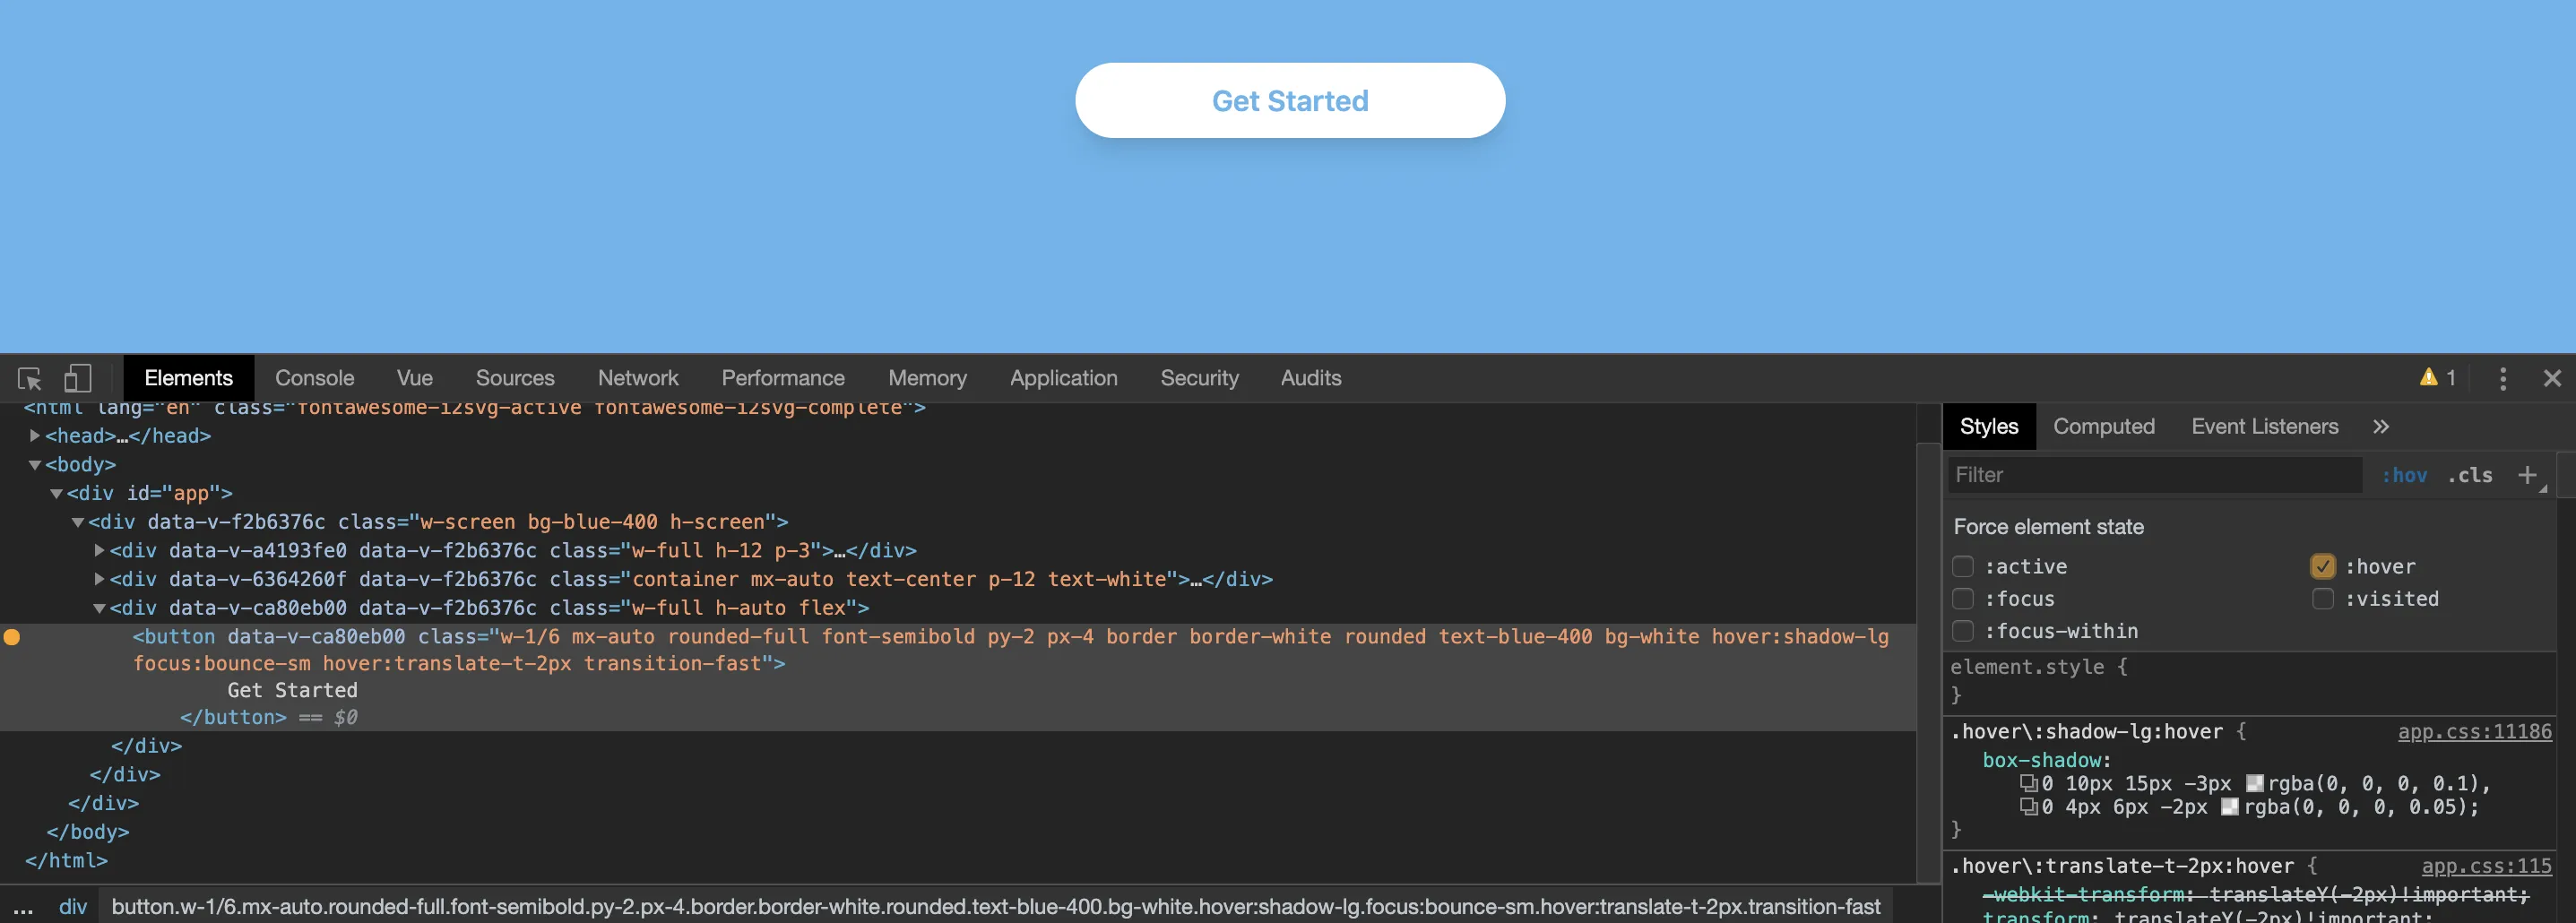2576x923 pixels.
Task: Click the breadcrumb ellipsis overflow icon
Action: coord(23,908)
